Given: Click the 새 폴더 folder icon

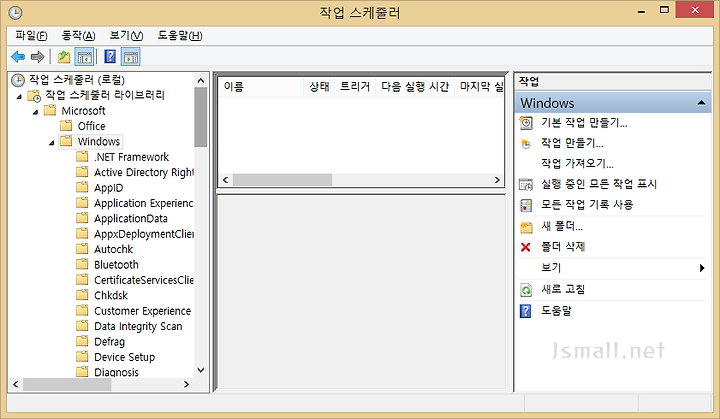Looking at the screenshot, I should pos(526,226).
